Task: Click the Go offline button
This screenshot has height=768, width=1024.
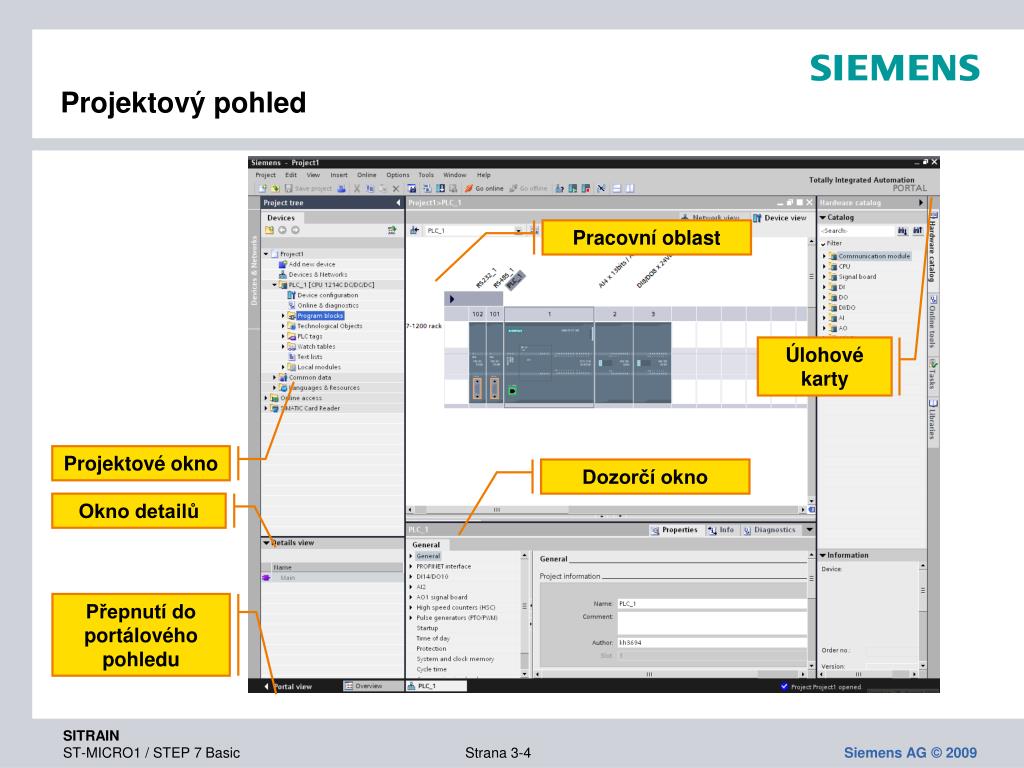Action: 528,188
